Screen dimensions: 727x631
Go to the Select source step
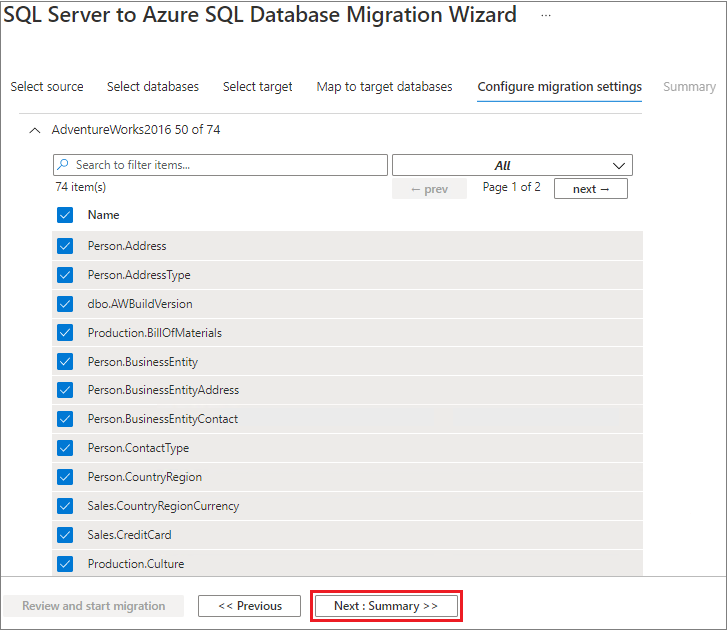pyautogui.click(x=47, y=87)
